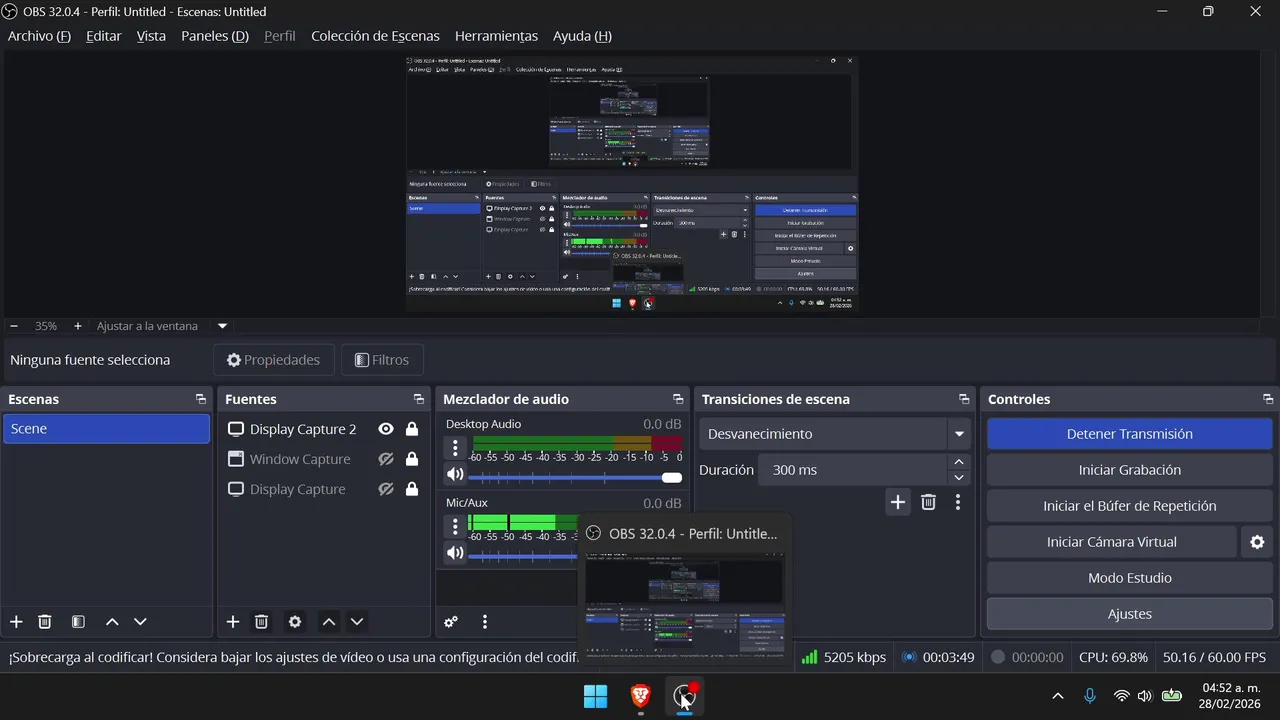Show hidden system tray icons chevron

(x=1058, y=696)
